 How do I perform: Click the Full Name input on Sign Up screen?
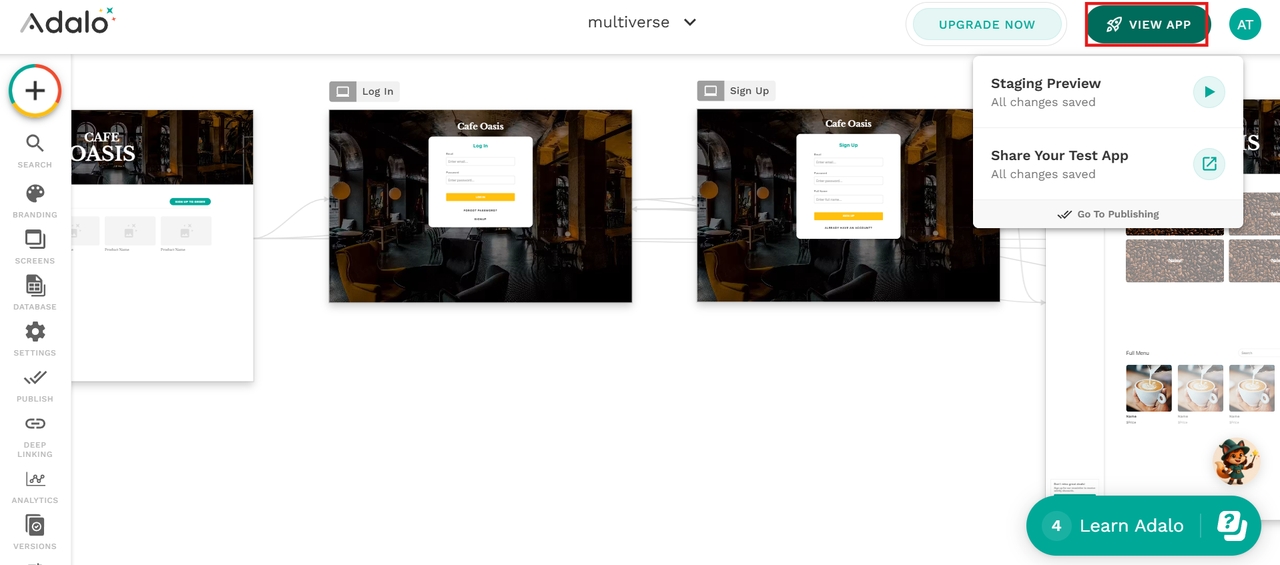point(848,200)
